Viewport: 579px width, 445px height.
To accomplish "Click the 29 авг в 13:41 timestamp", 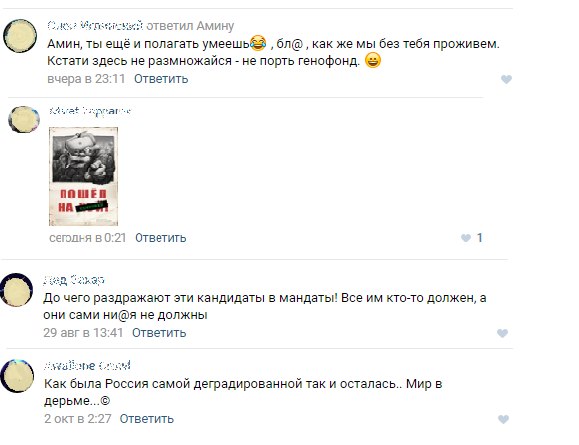I will pos(83,333).
